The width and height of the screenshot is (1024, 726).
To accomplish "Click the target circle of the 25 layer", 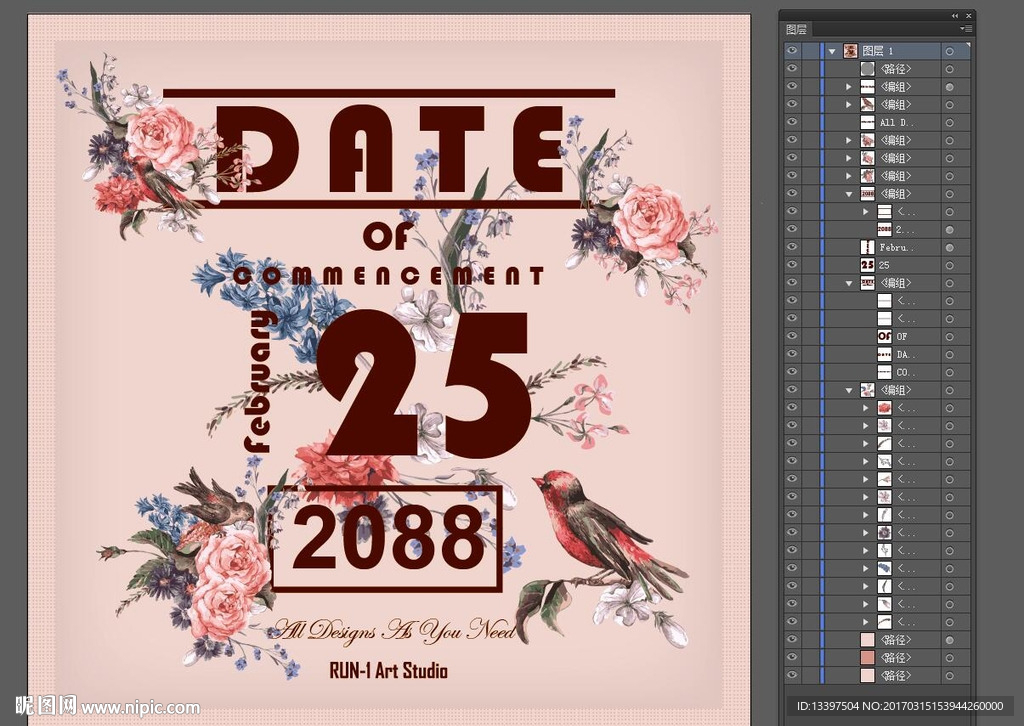I will click(x=949, y=265).
